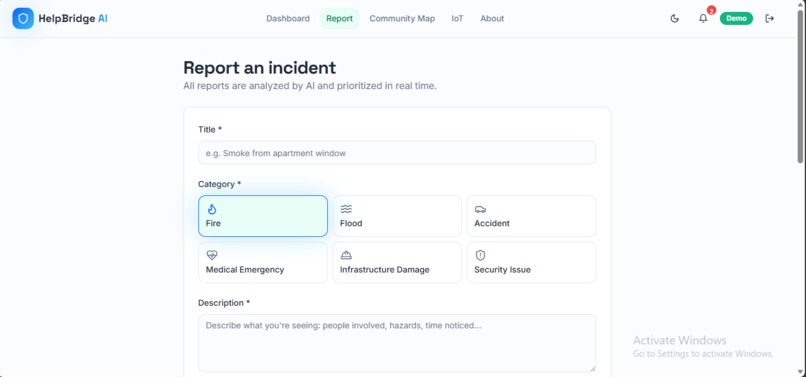Image resolution: width=806 pixels, height=377 pixels.
Task: Navigate to the About tab
Action: [492, 19]
